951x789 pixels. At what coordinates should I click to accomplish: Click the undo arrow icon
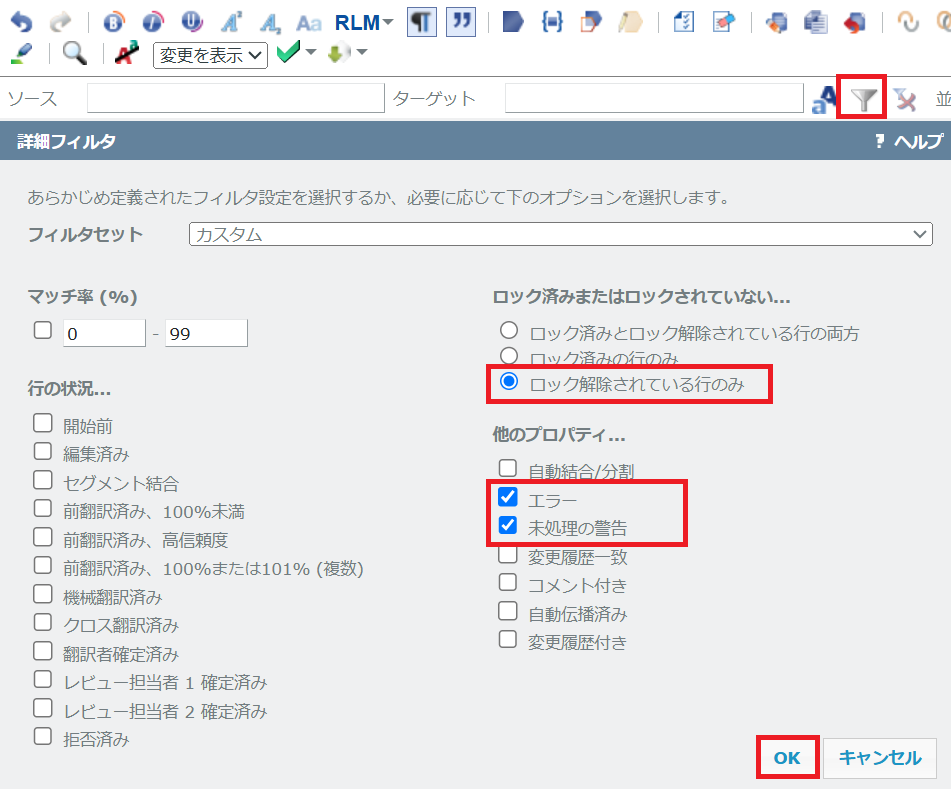coord(20,22)
